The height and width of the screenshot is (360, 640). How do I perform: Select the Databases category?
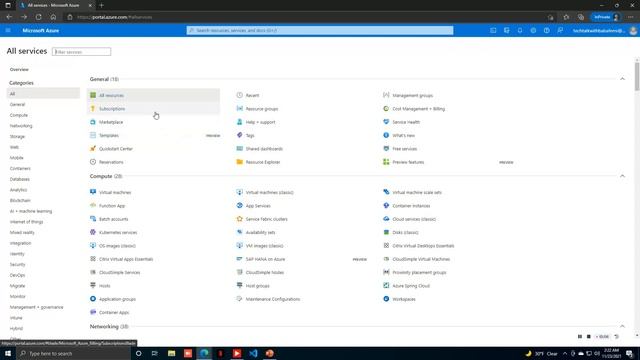[x=20, y=179]
